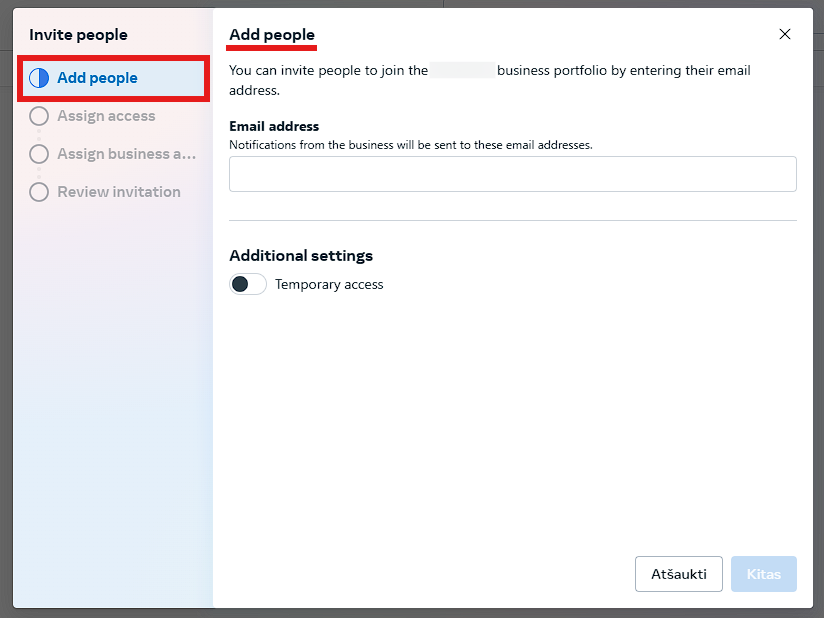Viewport: 824px width, 618px height.
Task: Click the "You can invite people" description text
Action: point(490,80)
